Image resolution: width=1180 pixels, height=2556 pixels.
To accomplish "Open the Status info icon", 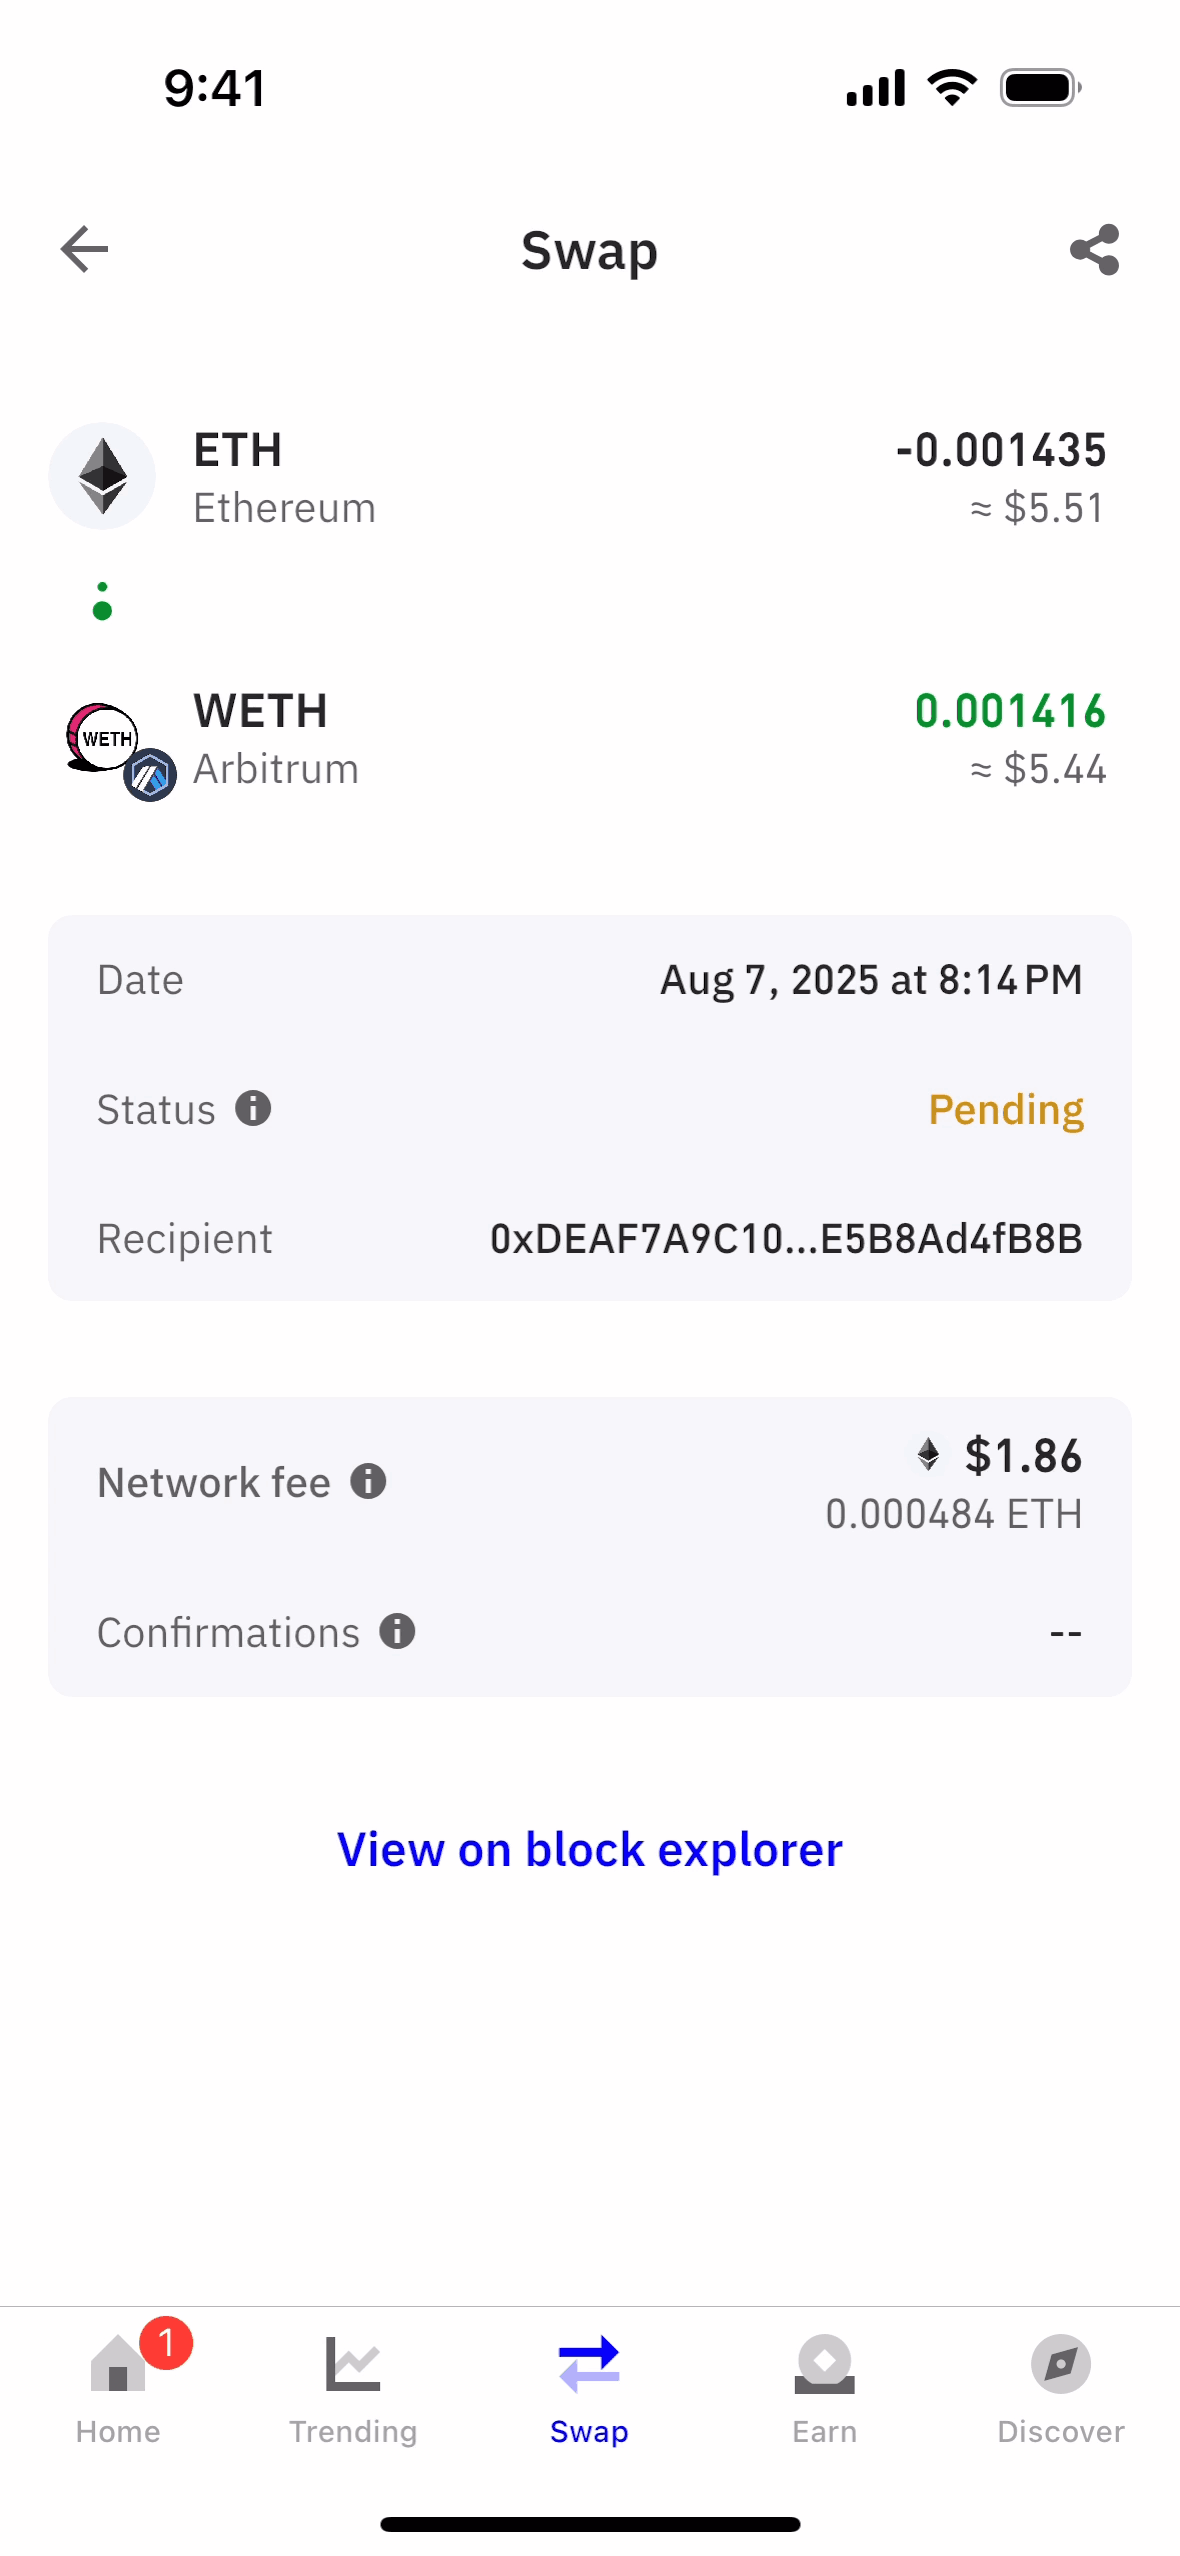I will point(253,1108).
